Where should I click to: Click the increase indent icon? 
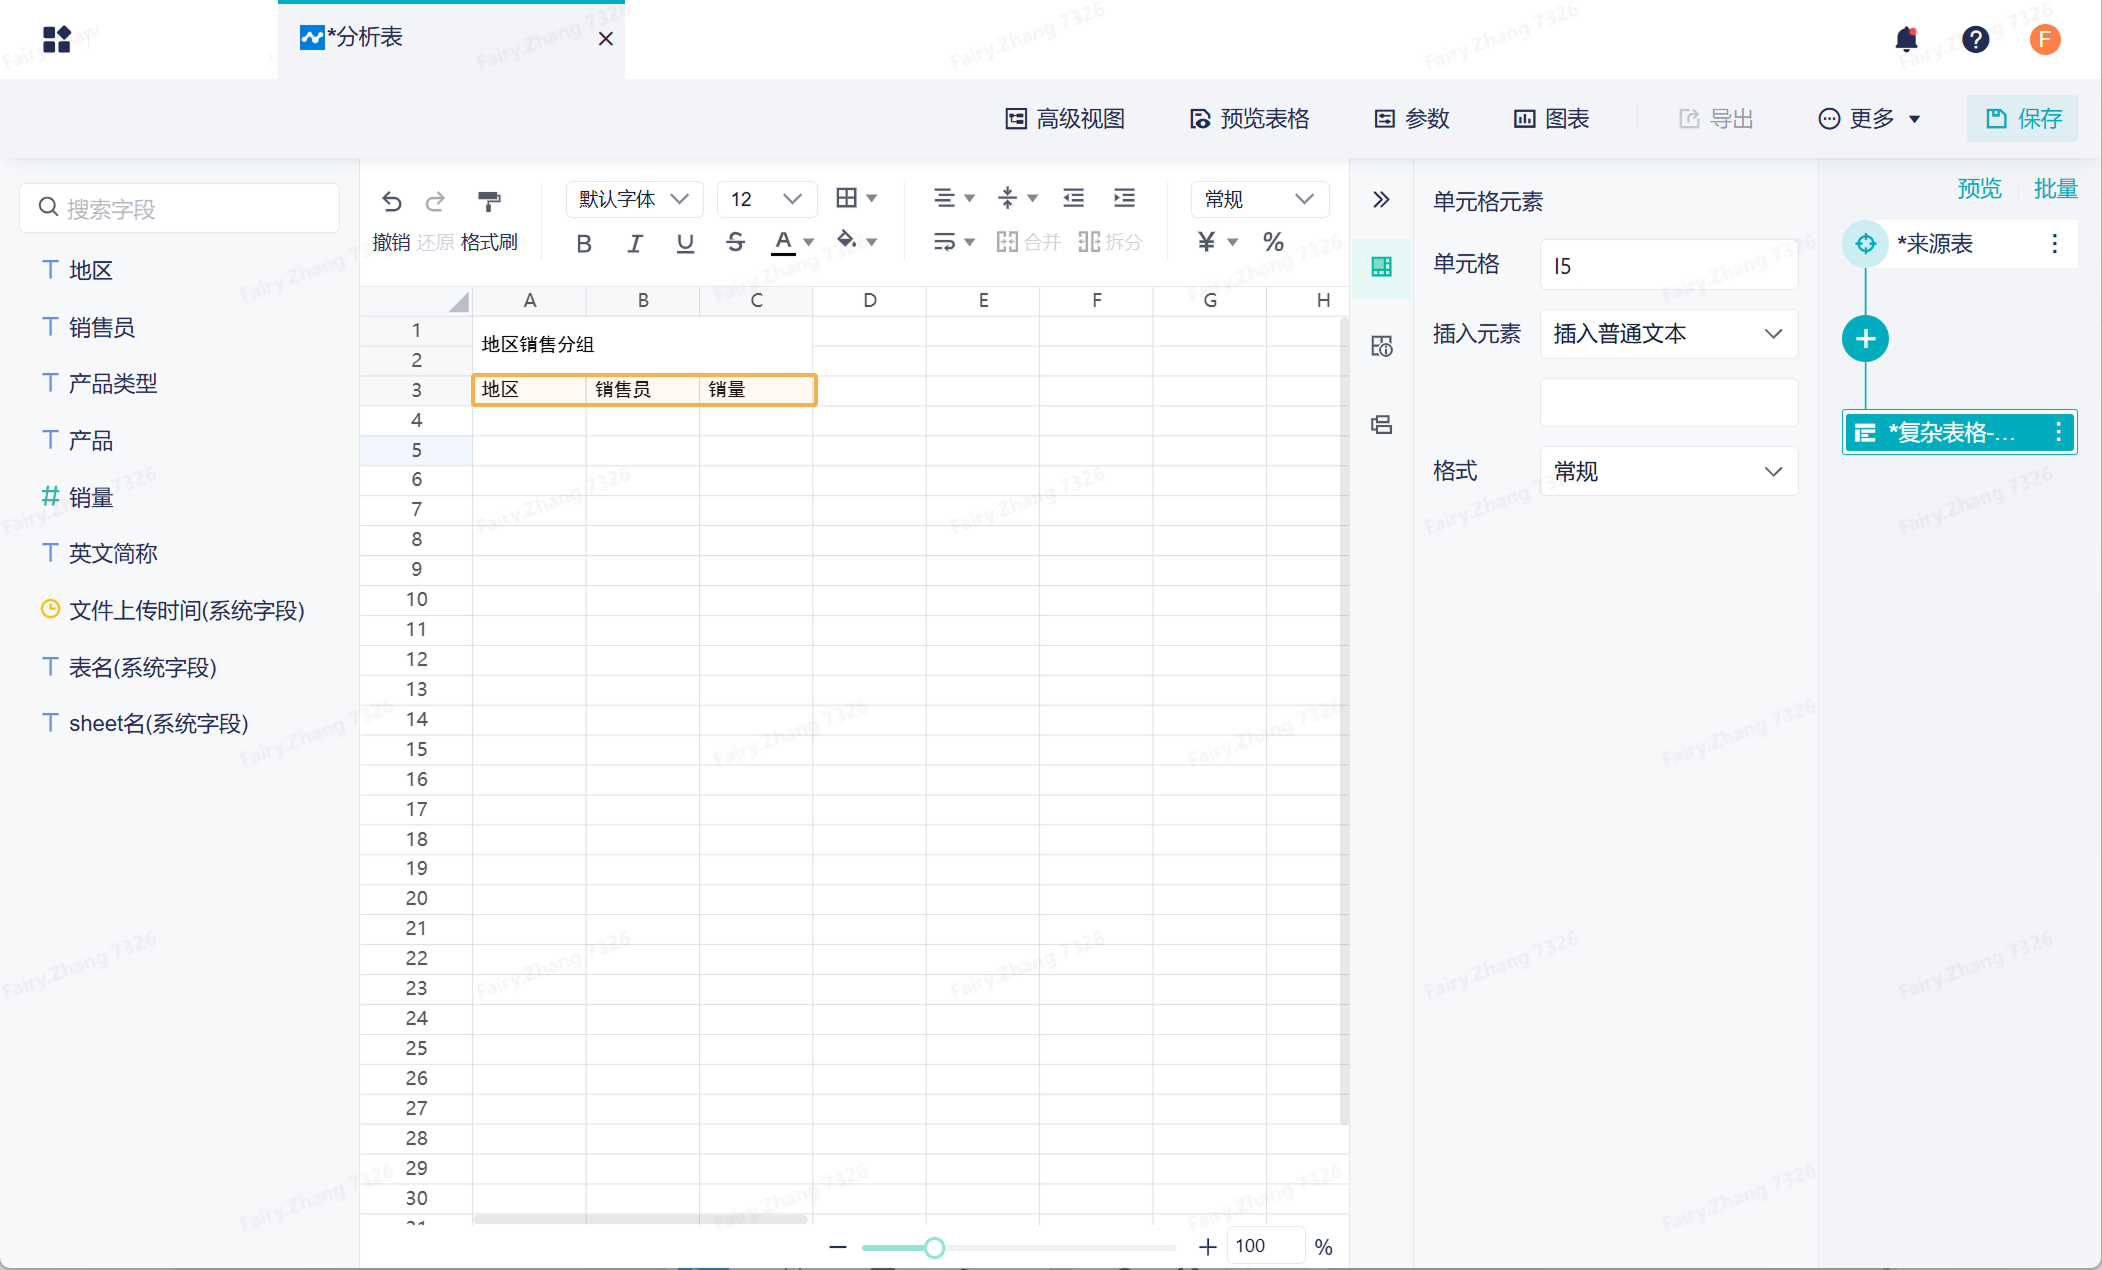coord(1124,198)
